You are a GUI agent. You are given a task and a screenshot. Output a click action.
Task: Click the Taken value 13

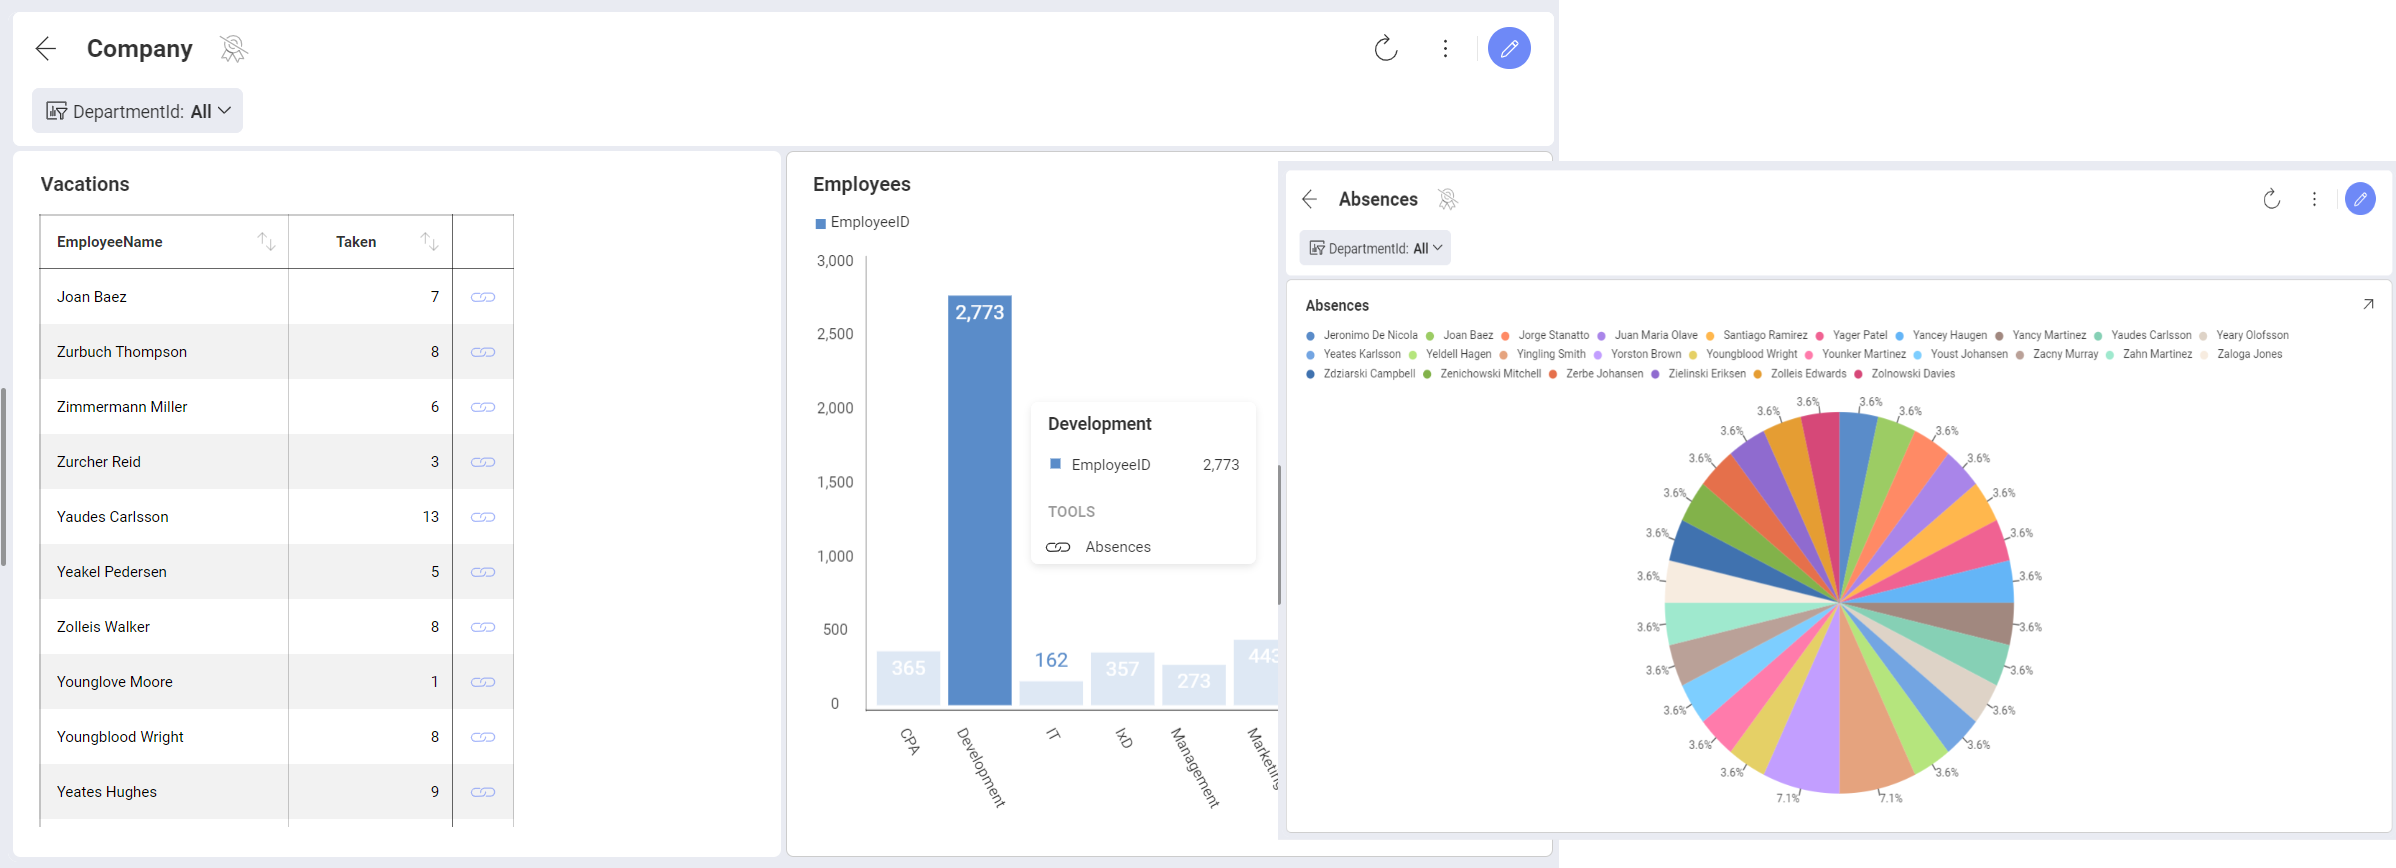pyautogui.click(x=431, y=517)
